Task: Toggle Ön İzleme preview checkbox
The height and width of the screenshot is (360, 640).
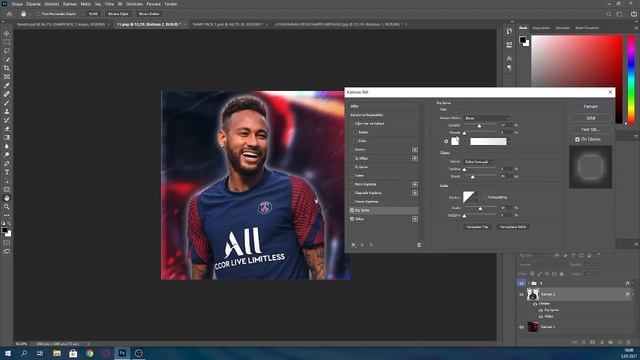Action: coord(578,140)
